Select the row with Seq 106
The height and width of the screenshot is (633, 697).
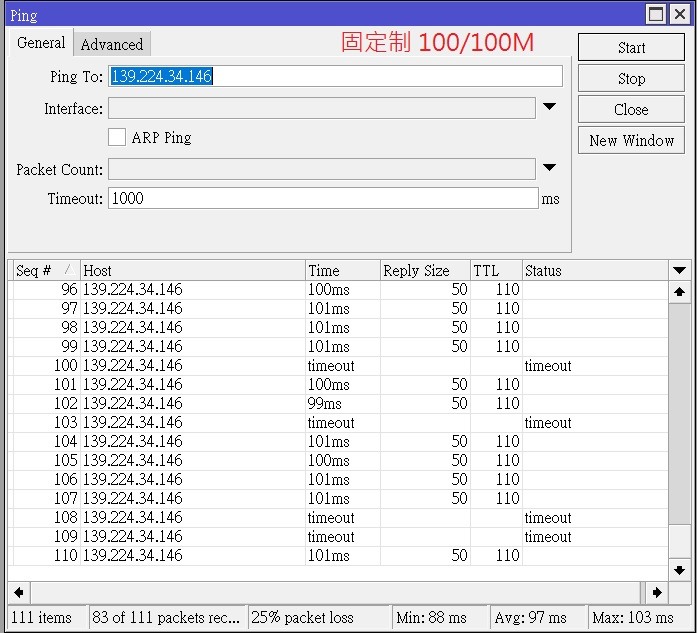(340, 480)
